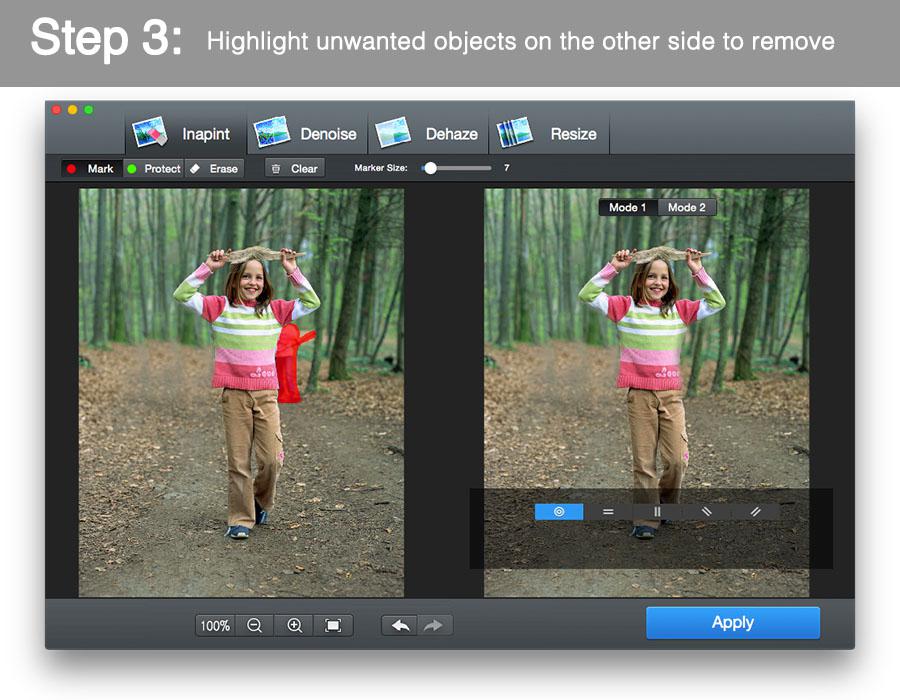Image resolution: width=900 pixels, height=700 pixels.
Task: Click the Inpaint eraser photo icon
Action: pos(149,133)
